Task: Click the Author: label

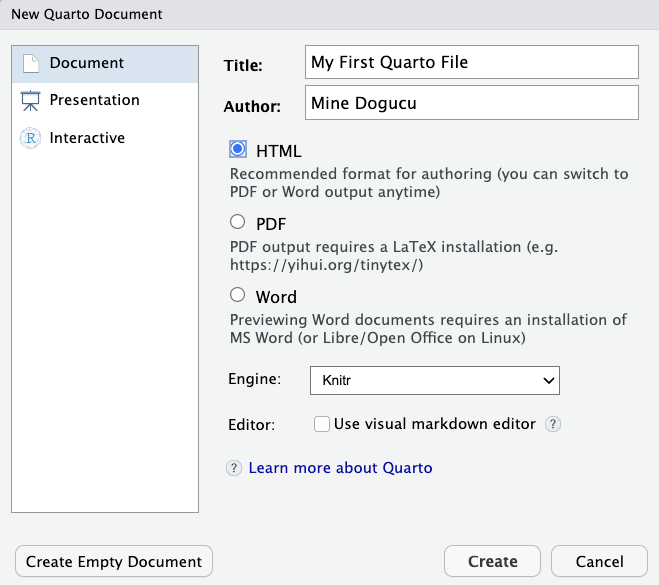Action: click(x=252, y=107)
